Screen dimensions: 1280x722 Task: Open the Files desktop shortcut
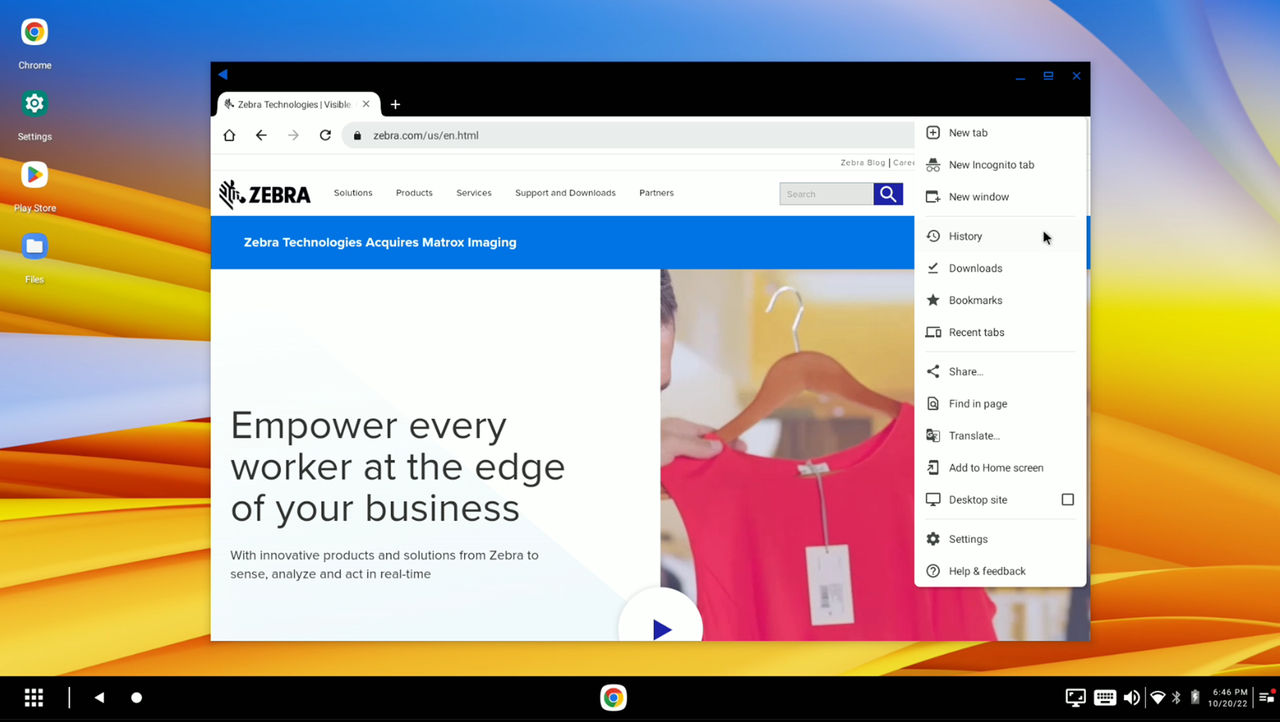pos(35,257)
